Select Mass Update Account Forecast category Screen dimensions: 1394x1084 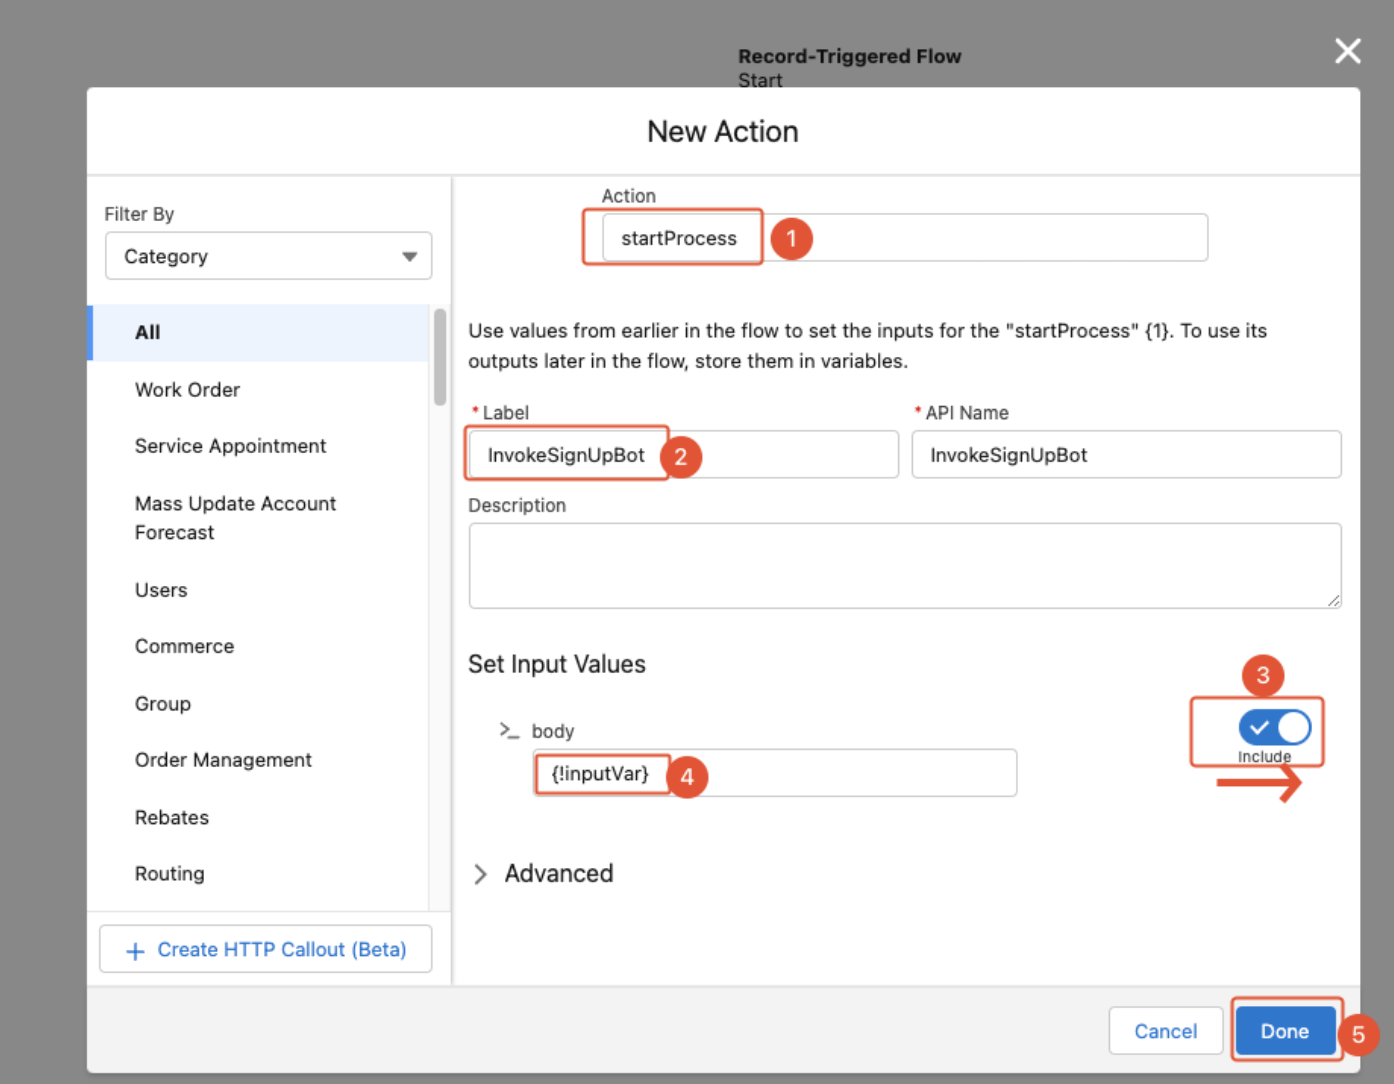click(x=235, y=518)
